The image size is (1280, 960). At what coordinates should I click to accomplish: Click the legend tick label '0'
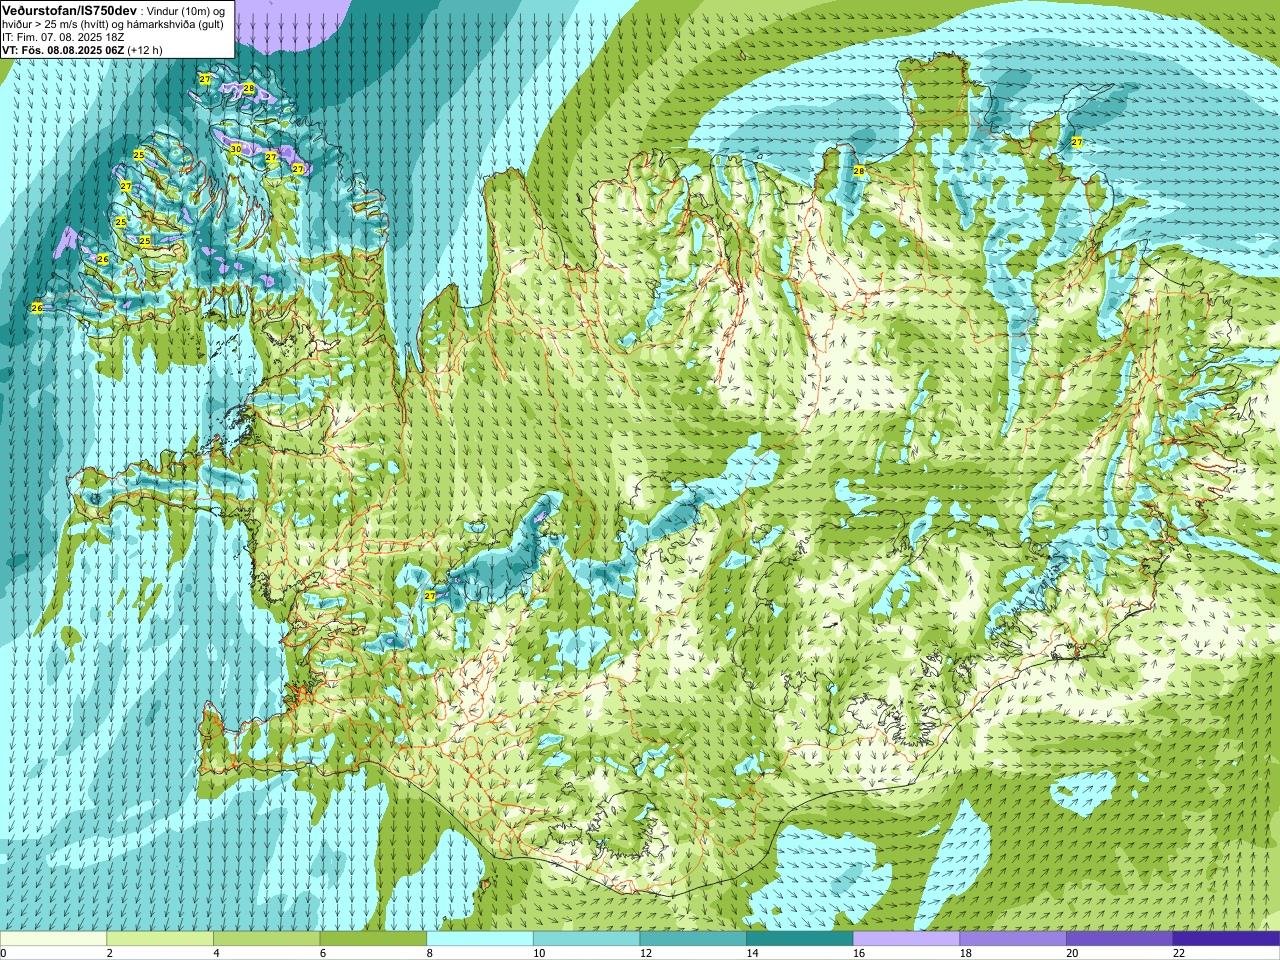point(4,954)
